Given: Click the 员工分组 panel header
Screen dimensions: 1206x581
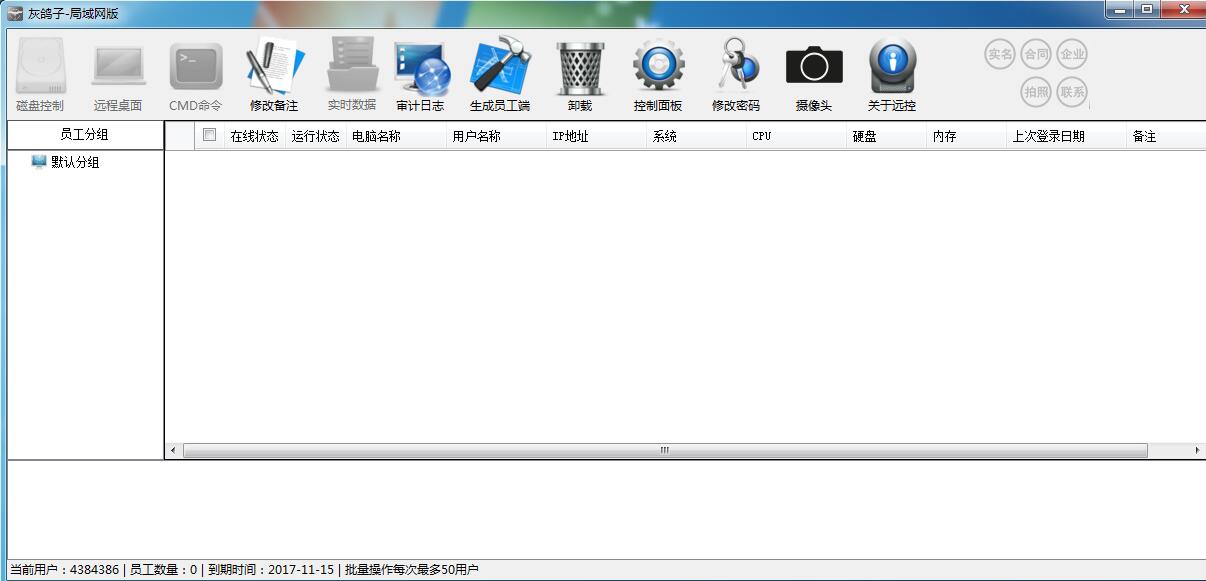Looking at the screenshot, I should [84, 134].
